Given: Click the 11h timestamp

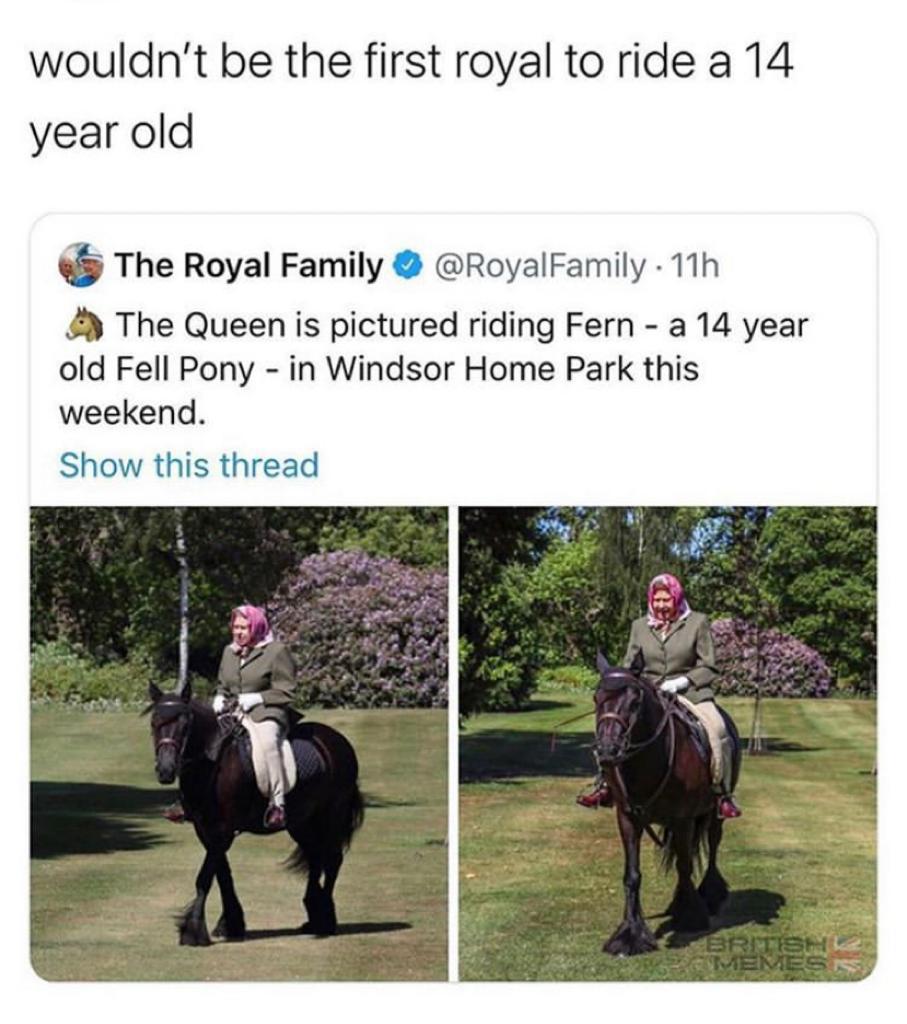Looking at the screenshot, I should [x=697, y=267].
